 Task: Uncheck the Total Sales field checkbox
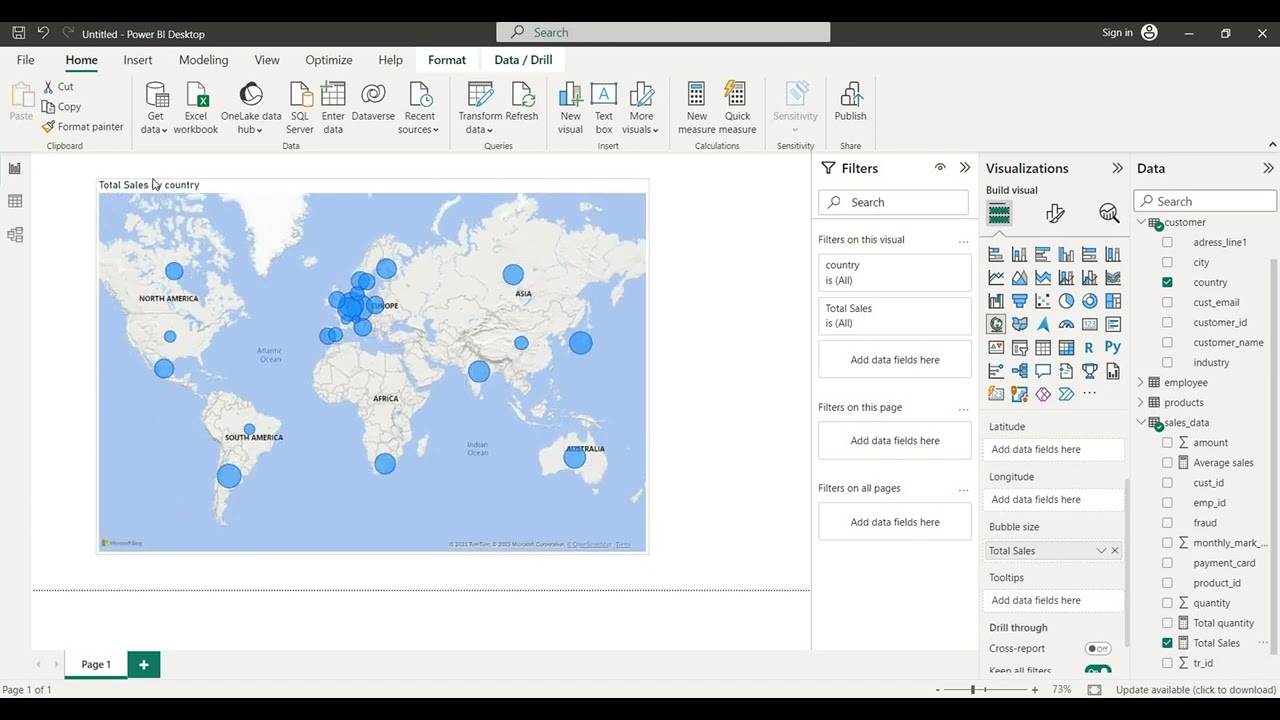tap(1167, 643)
